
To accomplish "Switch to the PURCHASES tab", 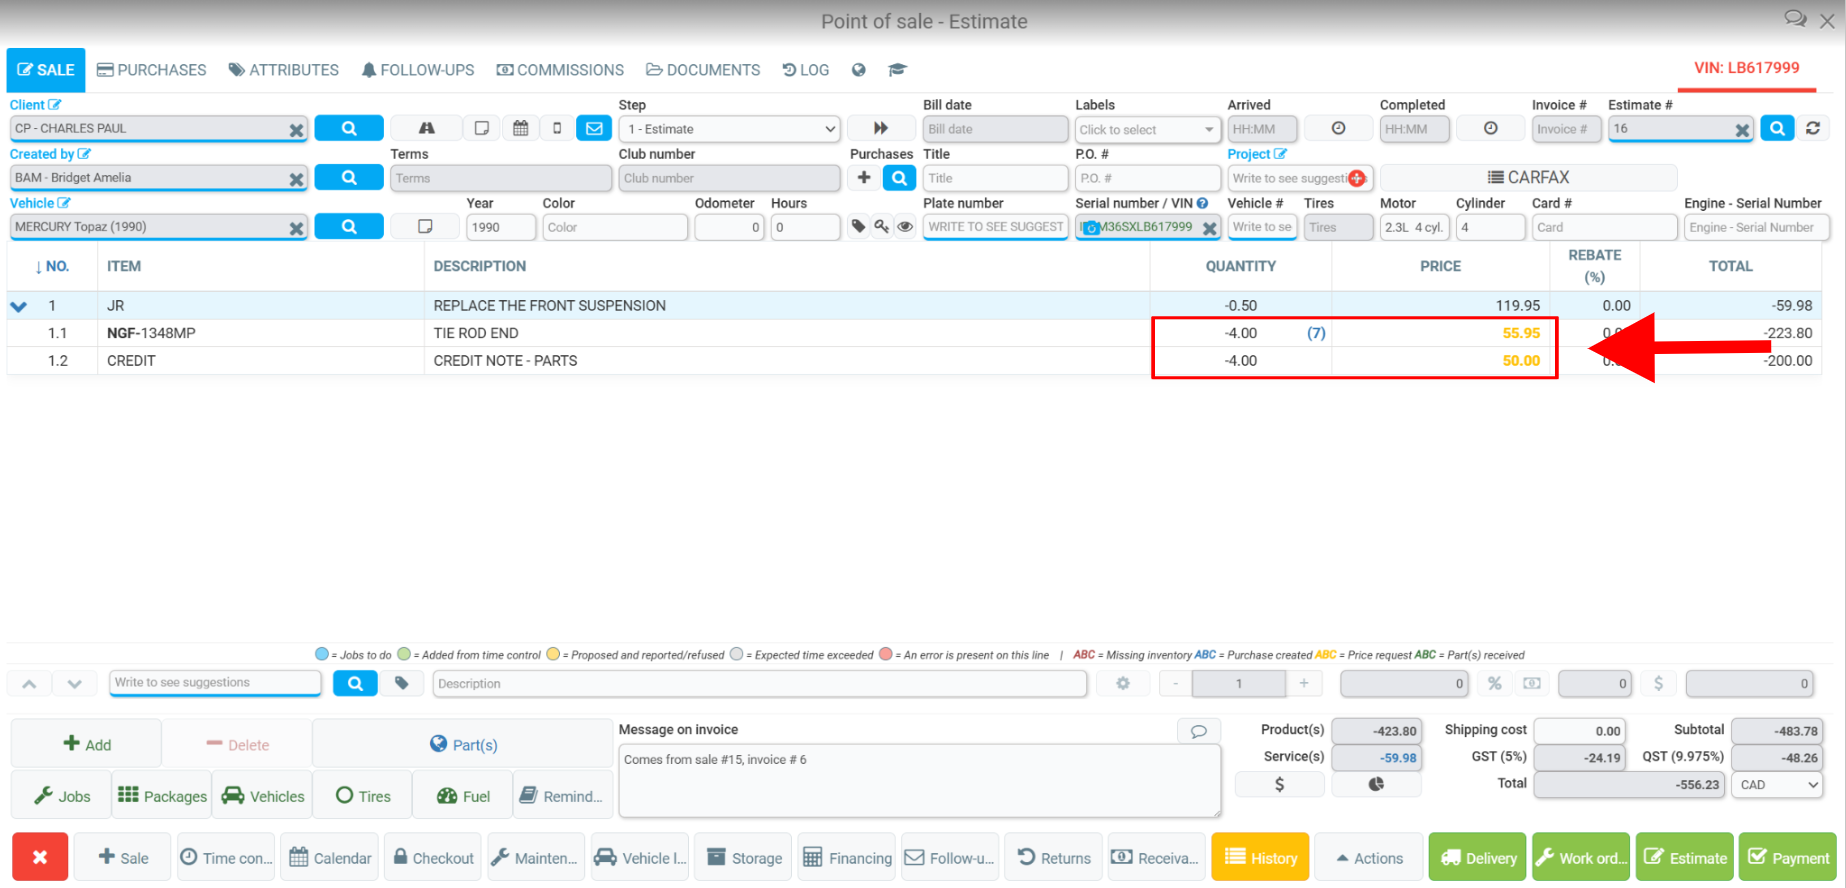I will pos(152,70).
